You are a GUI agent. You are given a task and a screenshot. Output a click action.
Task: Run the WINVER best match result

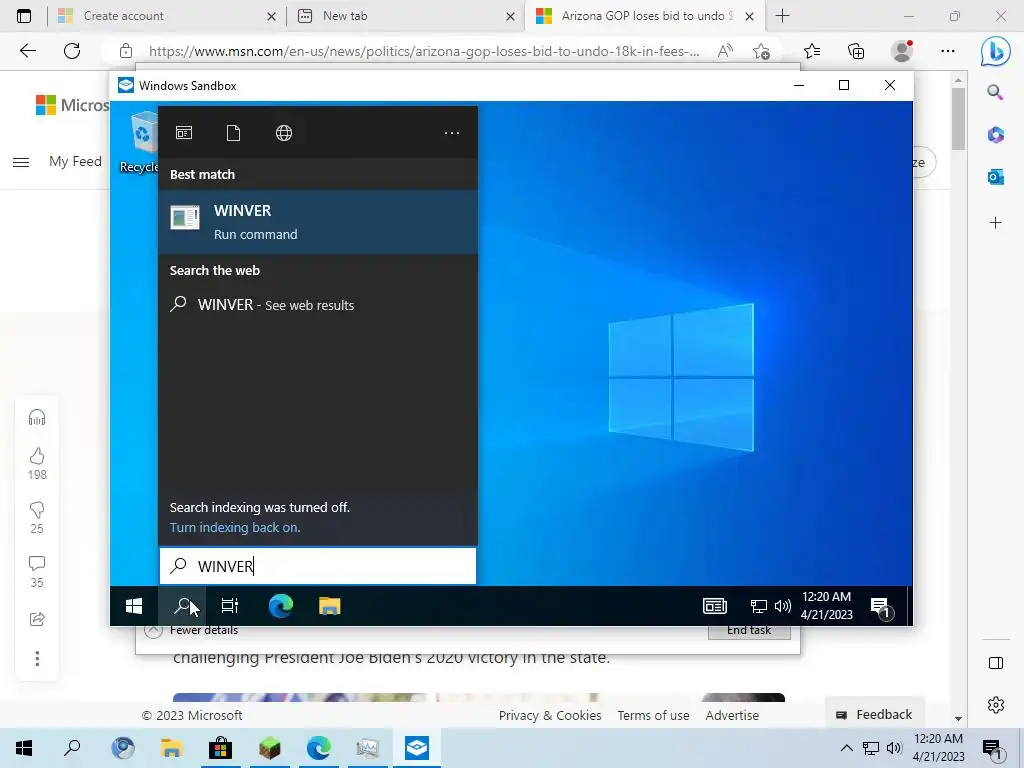[318, 222]
